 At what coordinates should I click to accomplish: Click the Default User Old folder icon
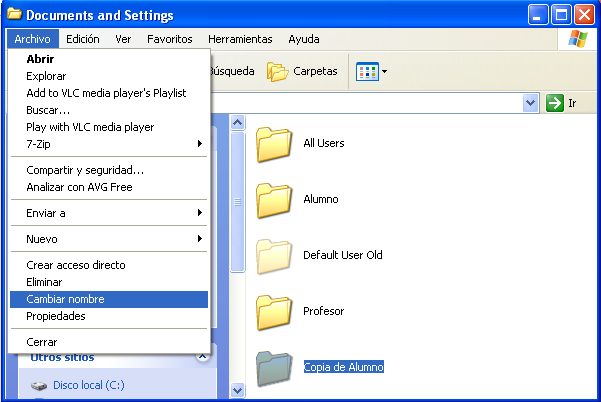point(273,255)
